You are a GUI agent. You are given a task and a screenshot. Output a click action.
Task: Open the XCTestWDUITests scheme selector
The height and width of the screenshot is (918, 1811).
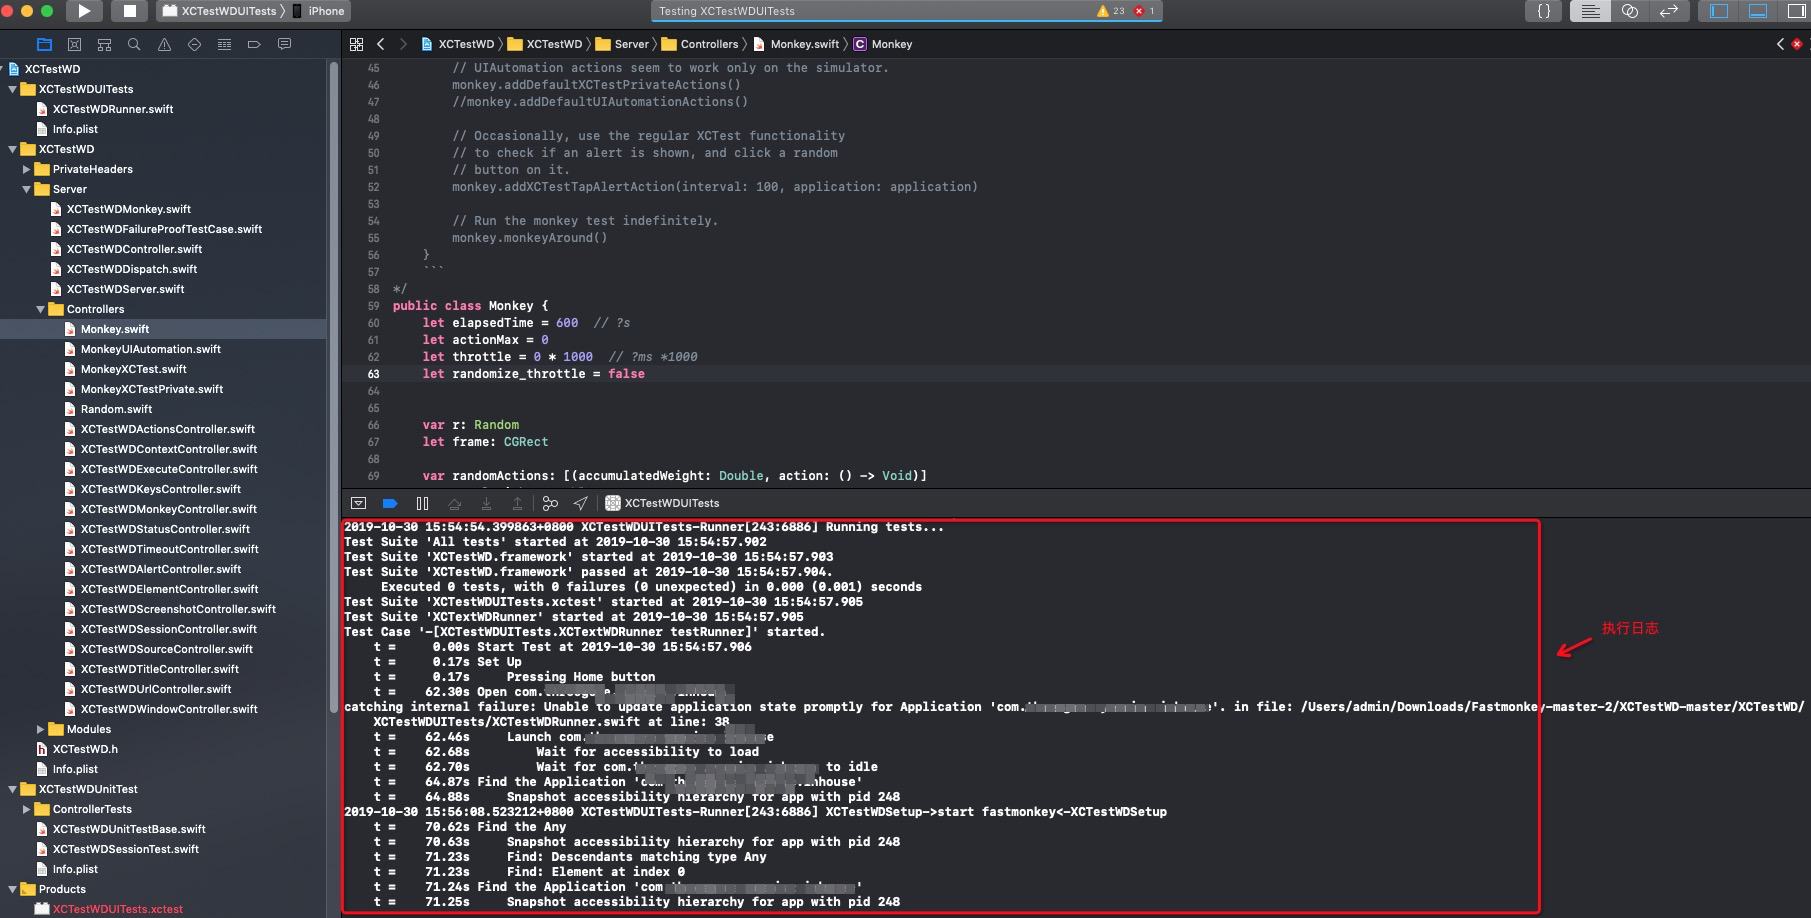click(220, 11)
